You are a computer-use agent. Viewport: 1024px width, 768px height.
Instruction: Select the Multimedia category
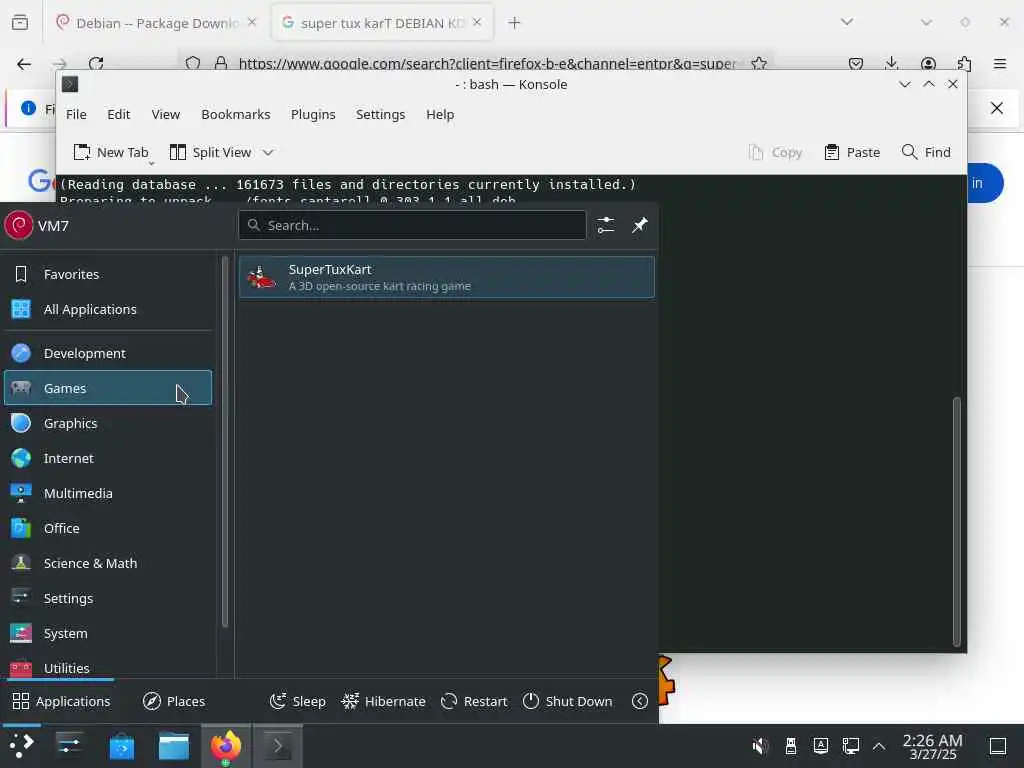(x=108, y=493)
